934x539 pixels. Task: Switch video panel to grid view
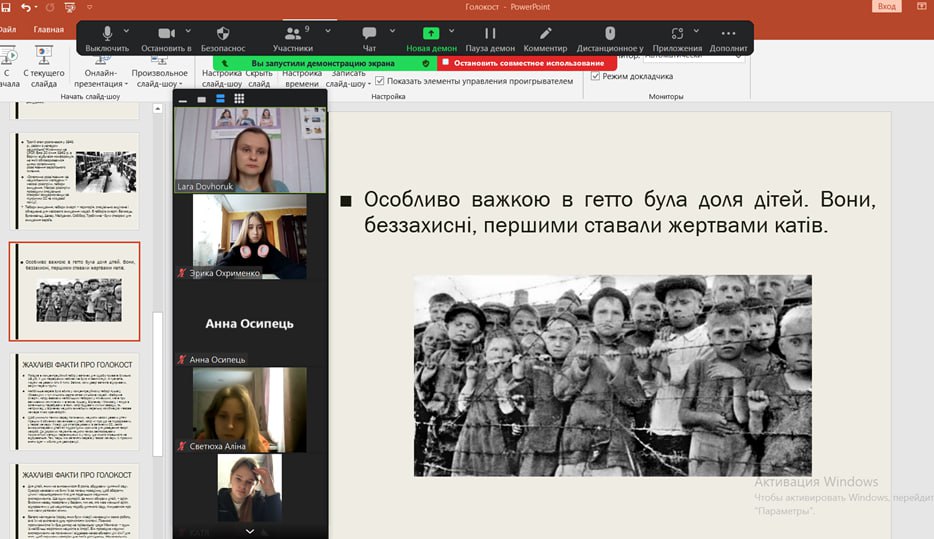239,99
